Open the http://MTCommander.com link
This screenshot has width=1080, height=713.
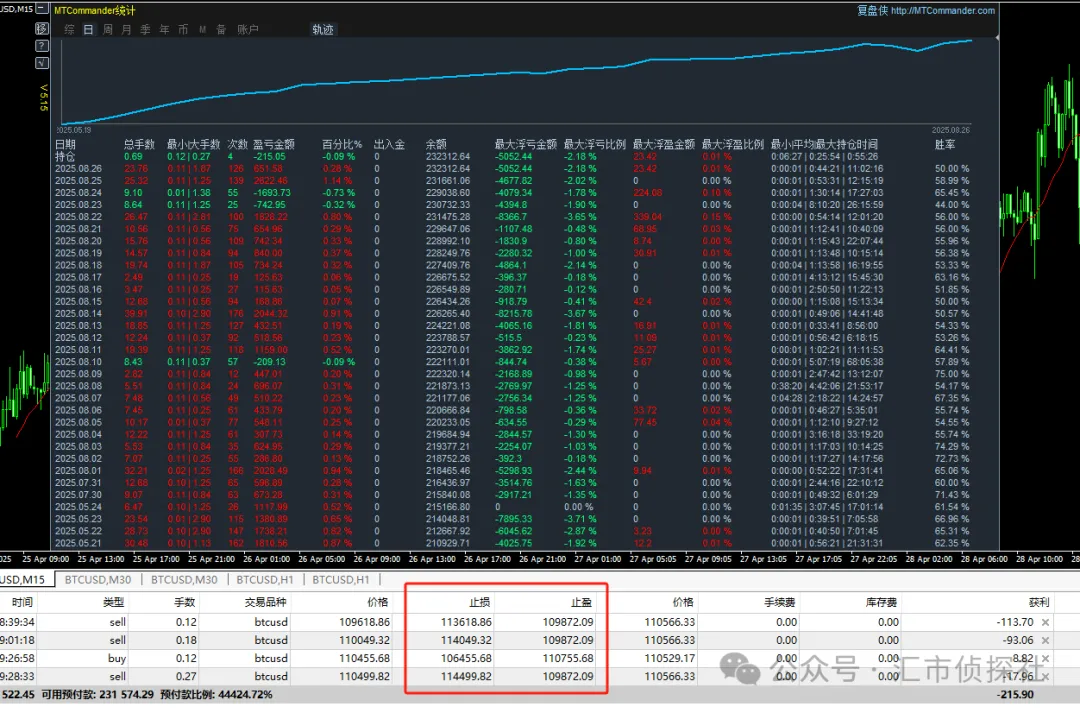942,11
